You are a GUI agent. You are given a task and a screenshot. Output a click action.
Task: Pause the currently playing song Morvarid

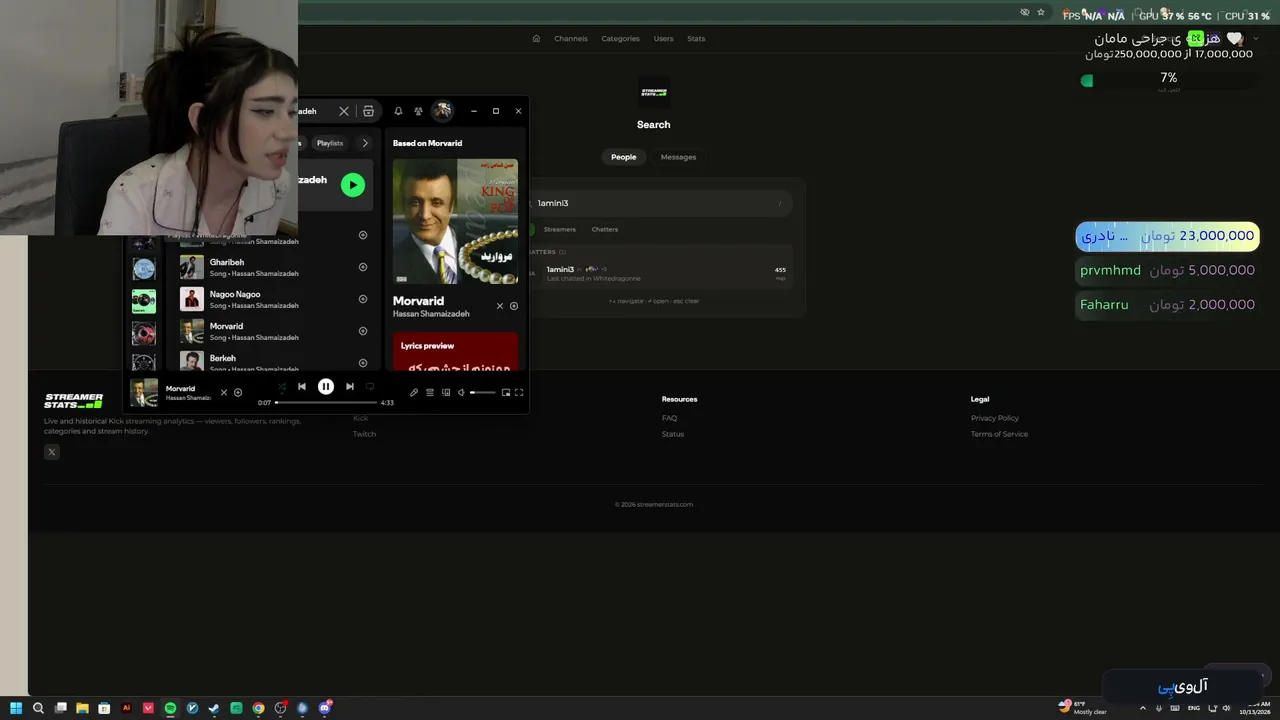[326, 386]
